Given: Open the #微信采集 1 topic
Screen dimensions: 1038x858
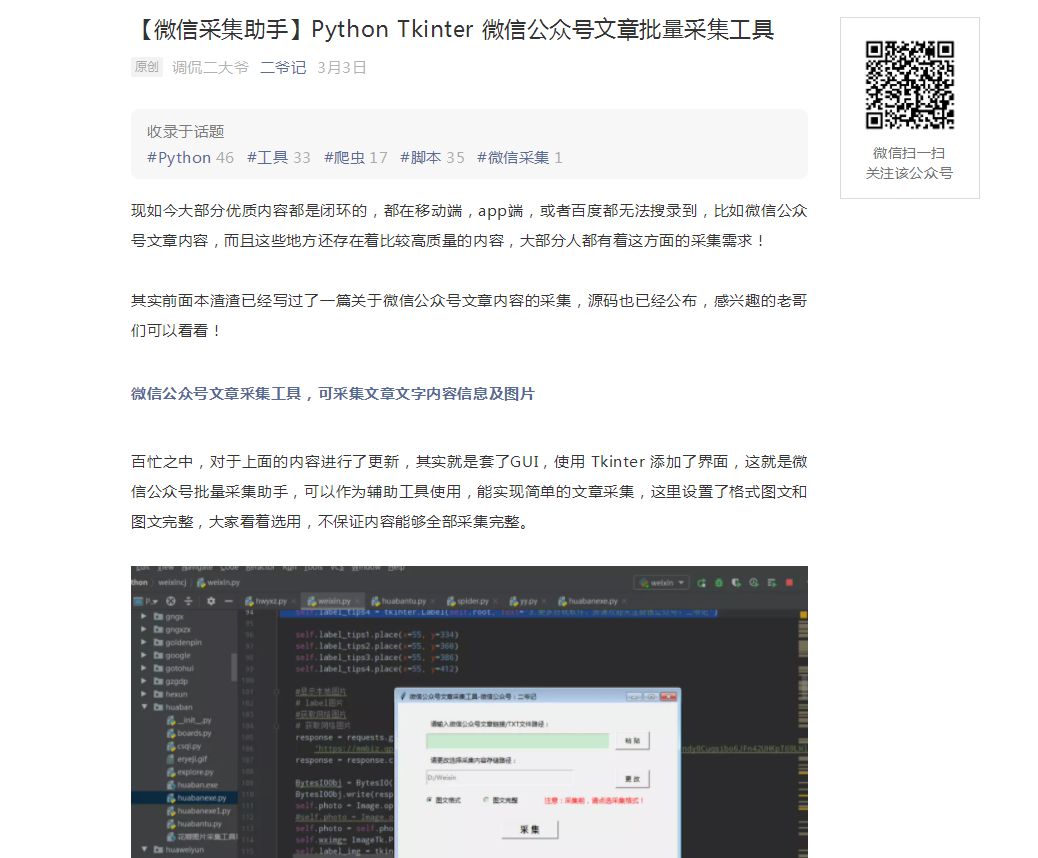Looking at the screenshot, I should coord(520,158).
